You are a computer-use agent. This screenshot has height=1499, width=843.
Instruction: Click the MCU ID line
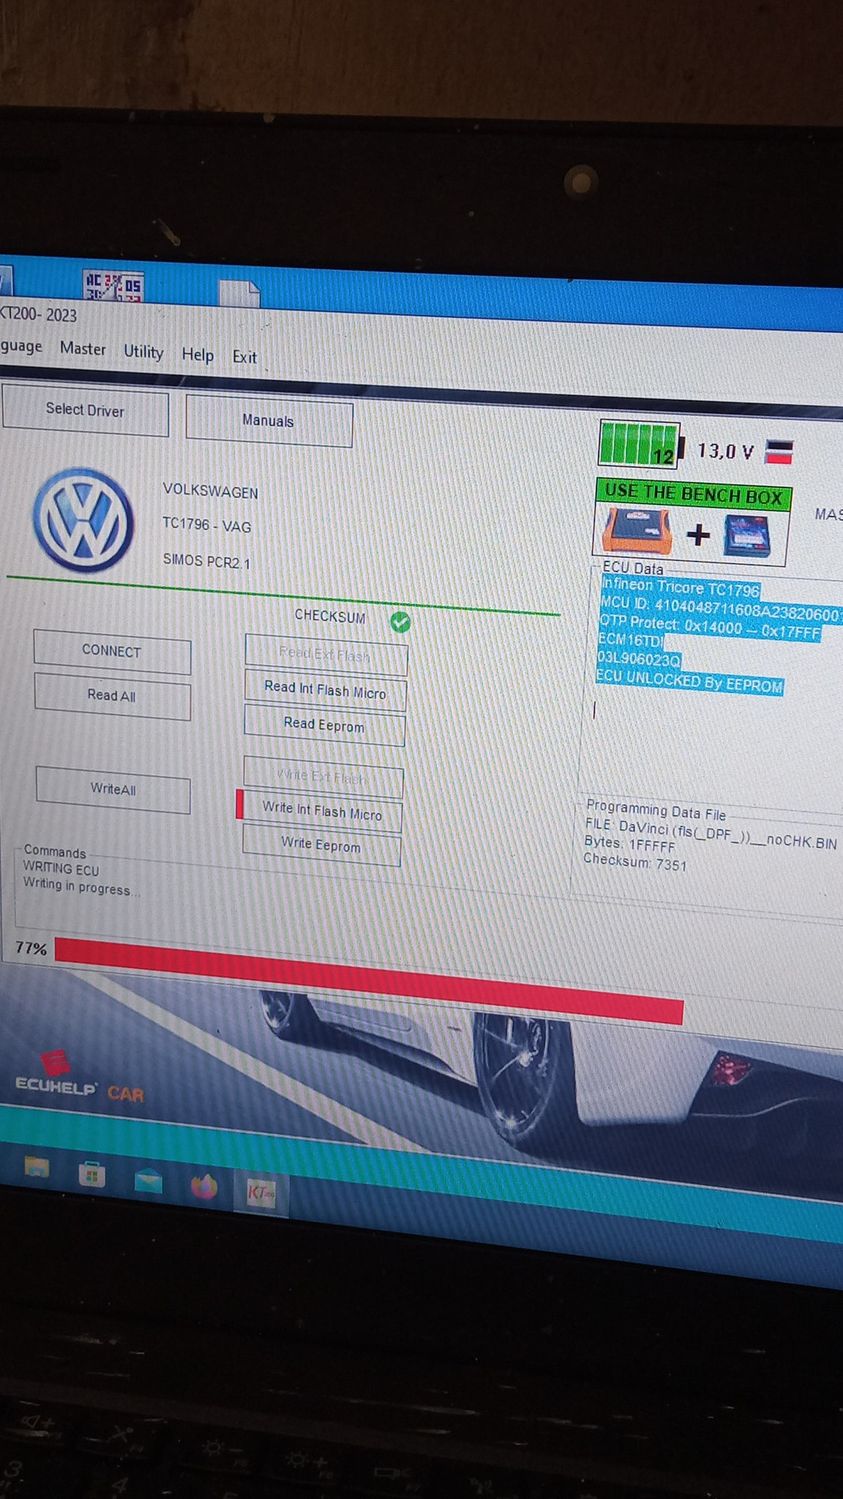[720, 607]
